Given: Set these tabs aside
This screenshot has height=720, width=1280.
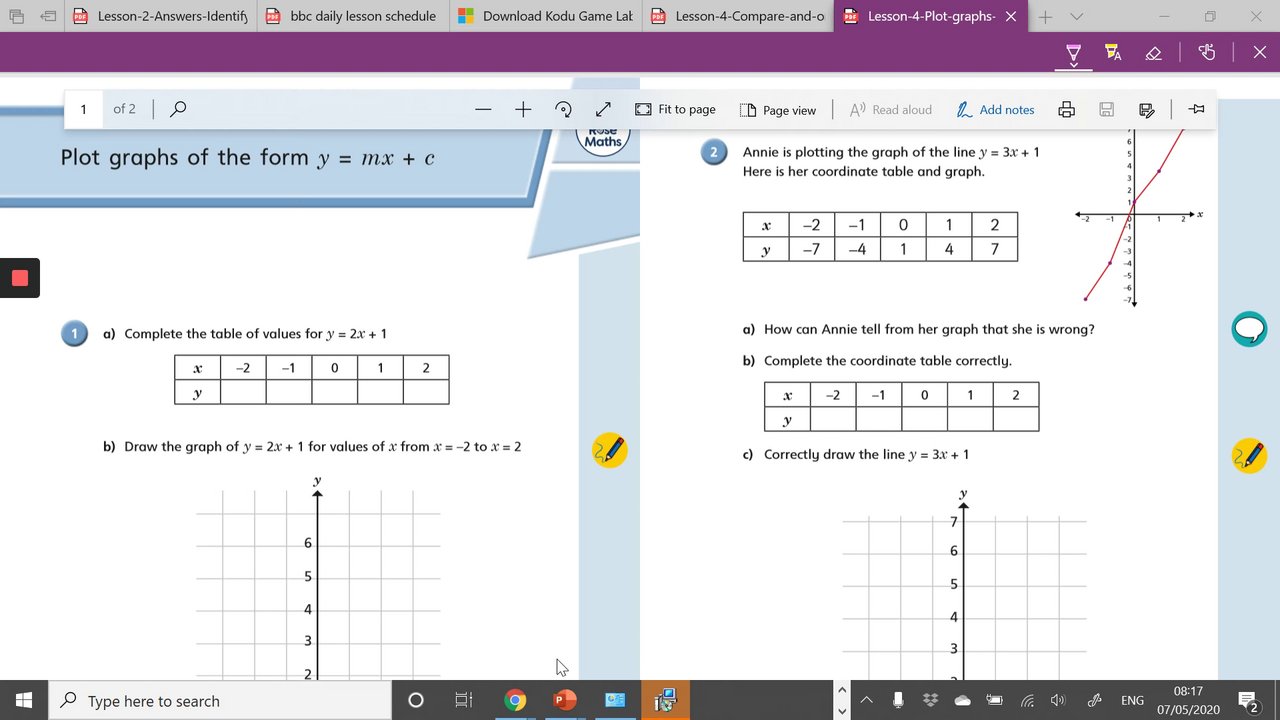Looking at the screenshot, I should click(48, 16).
